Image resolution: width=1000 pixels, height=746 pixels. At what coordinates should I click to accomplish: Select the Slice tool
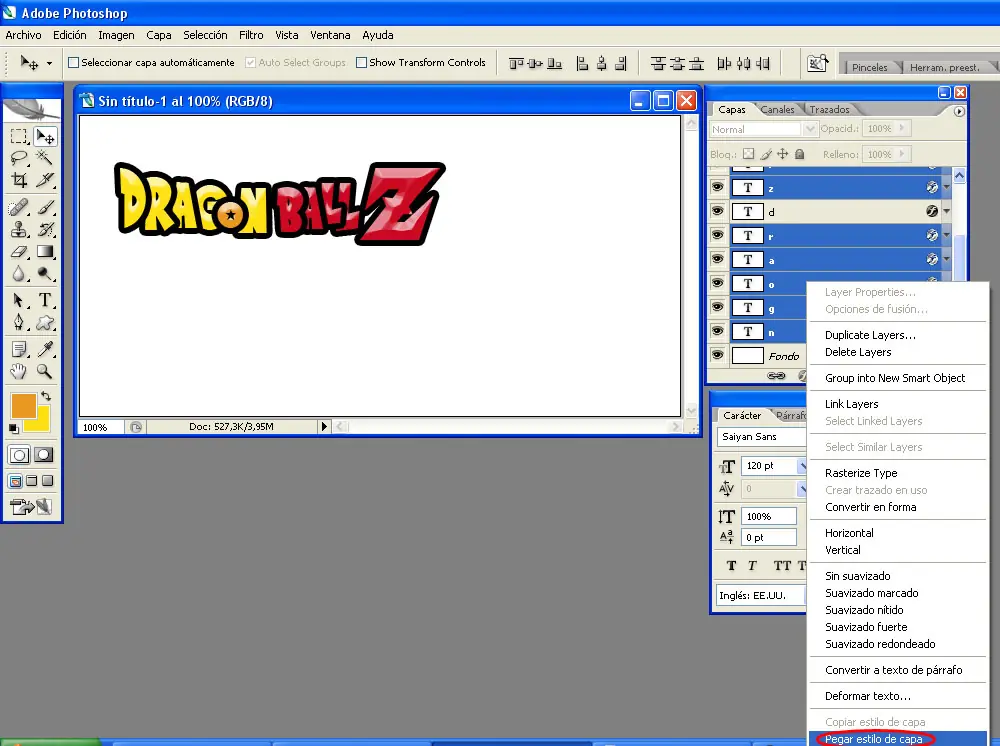[x=45, y=180]
